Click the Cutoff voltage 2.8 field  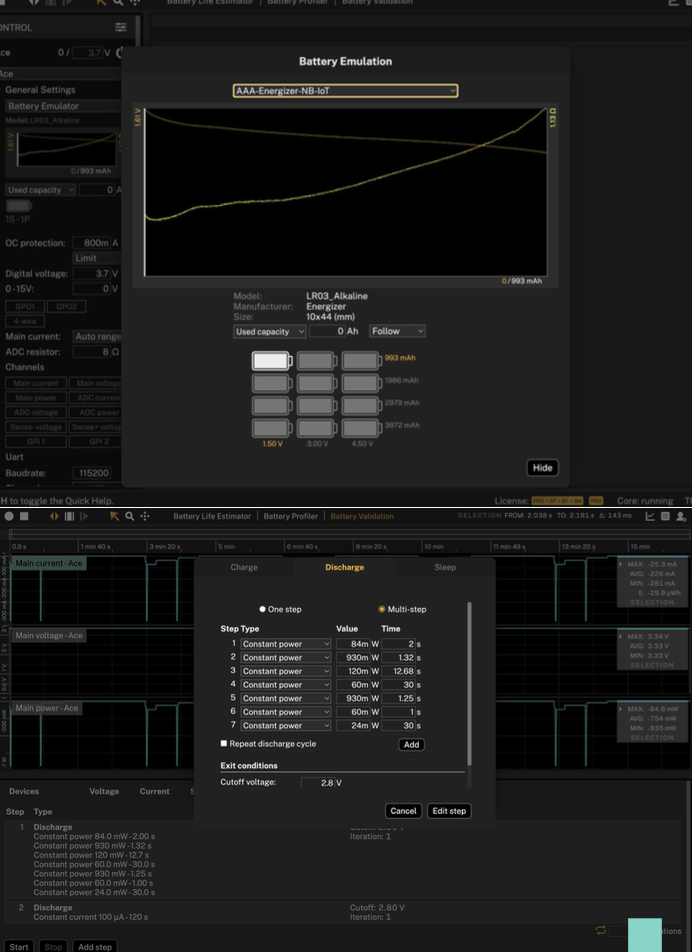318,783
